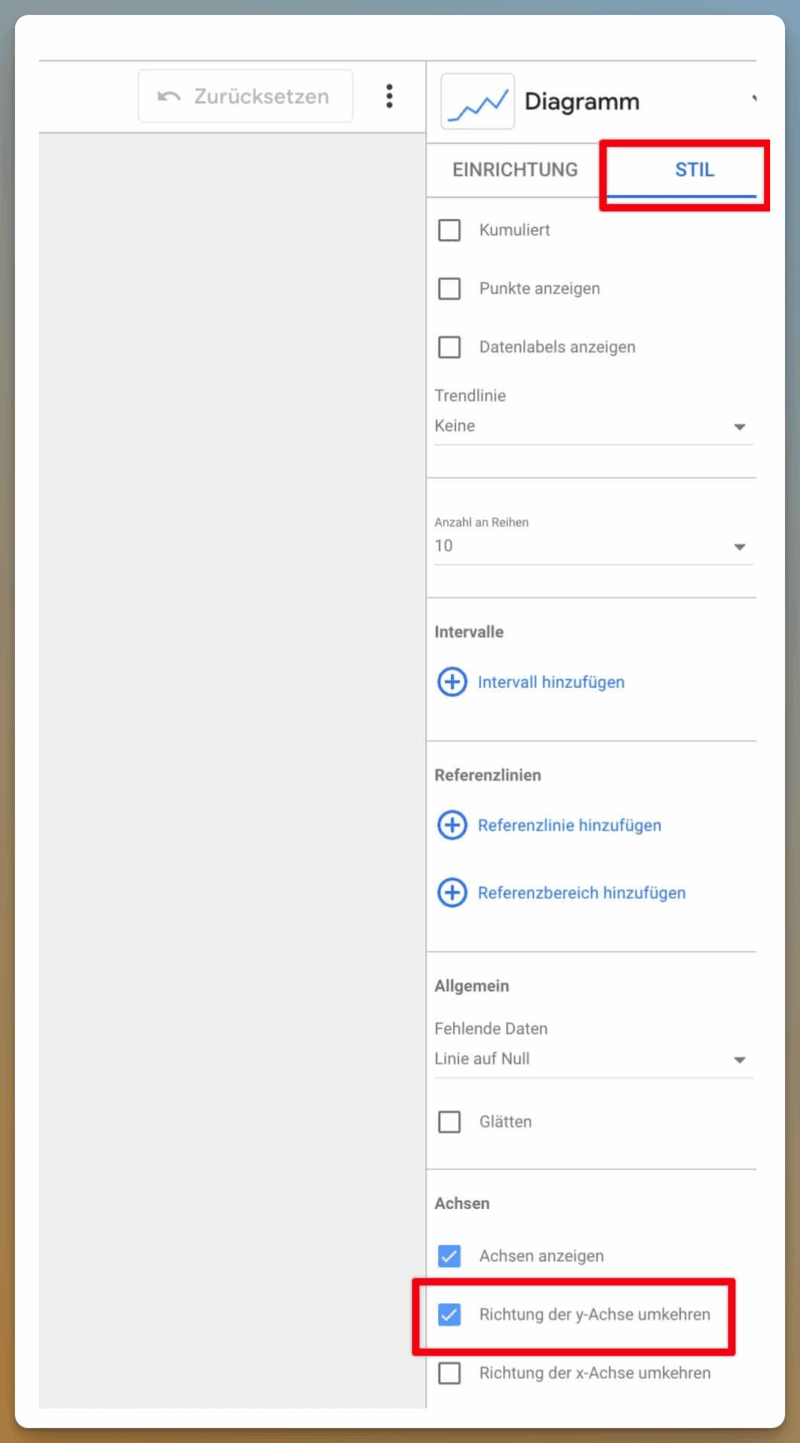Disable Richtung der y-Achse umkehren
Image resolution: width=800 pixels, height=1443 pixels.
450,1314
